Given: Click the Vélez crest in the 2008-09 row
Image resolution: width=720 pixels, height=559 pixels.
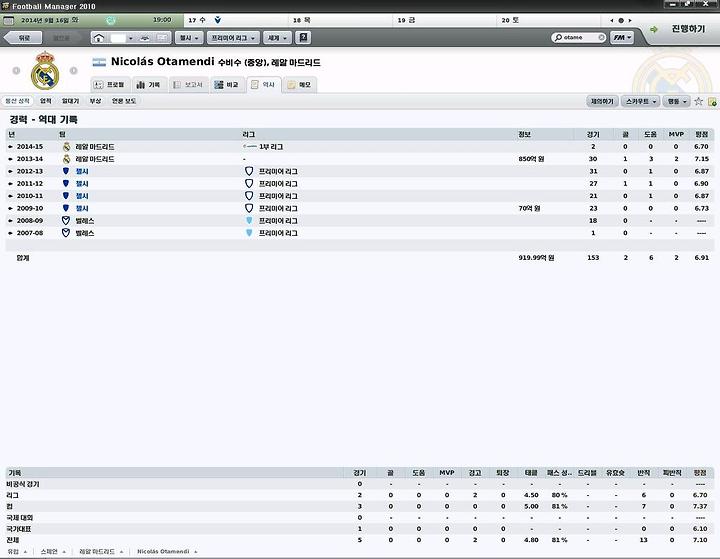Looking at the screenshot, I should [66, 220].
